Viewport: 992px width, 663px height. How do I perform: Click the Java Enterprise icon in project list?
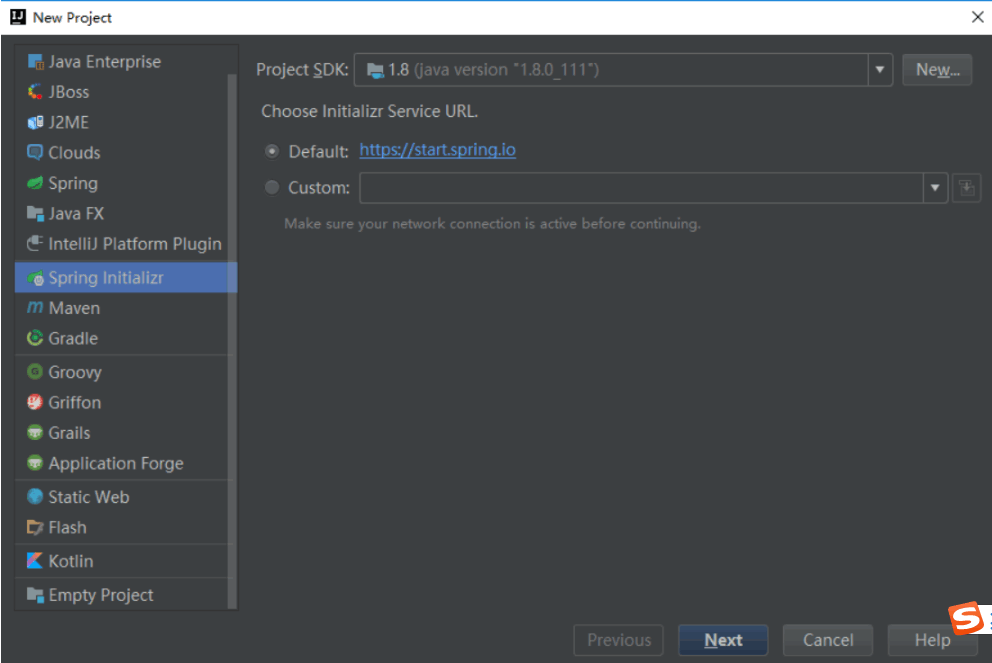pyautogui.click(x=35, y=62)
